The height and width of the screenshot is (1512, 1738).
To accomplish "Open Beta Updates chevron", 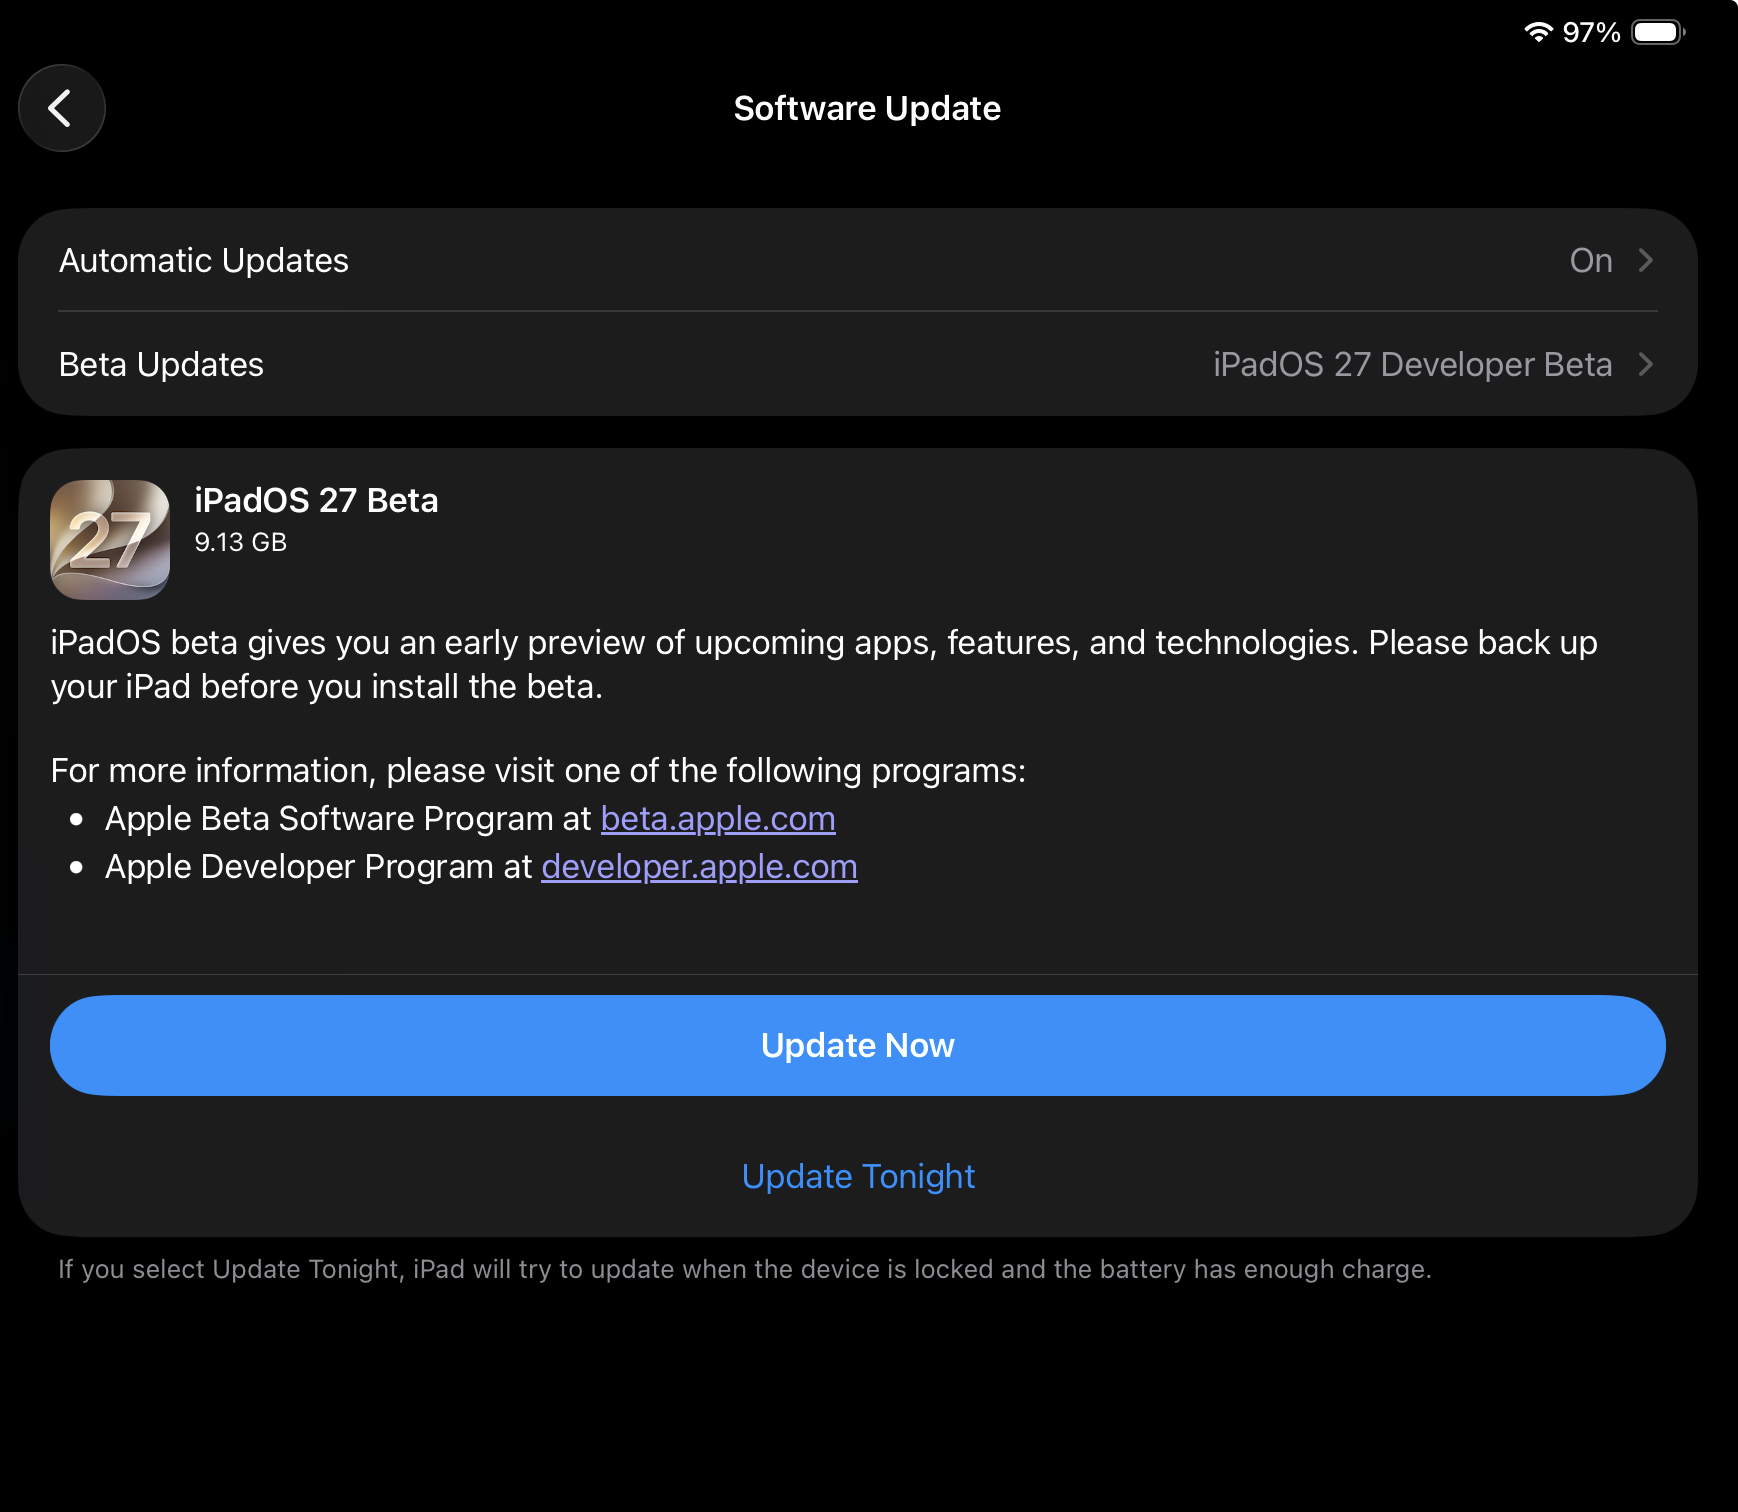I will coord(1645,364).
